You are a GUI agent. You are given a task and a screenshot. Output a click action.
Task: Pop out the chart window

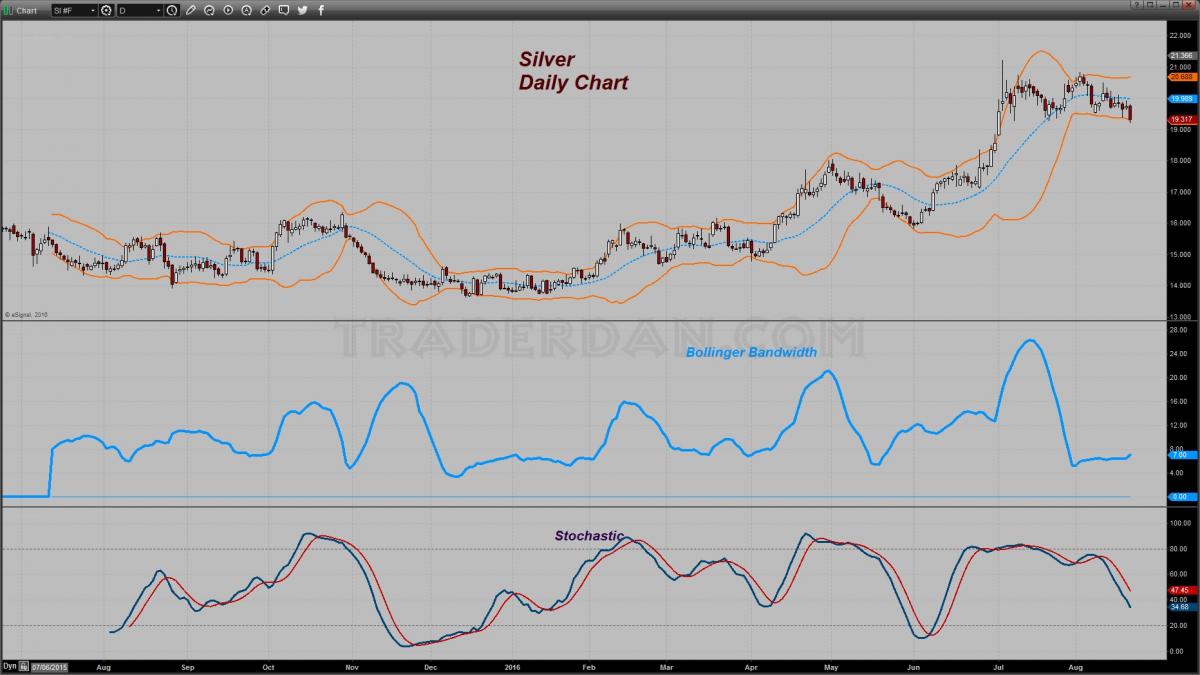tap(1149, 5)
